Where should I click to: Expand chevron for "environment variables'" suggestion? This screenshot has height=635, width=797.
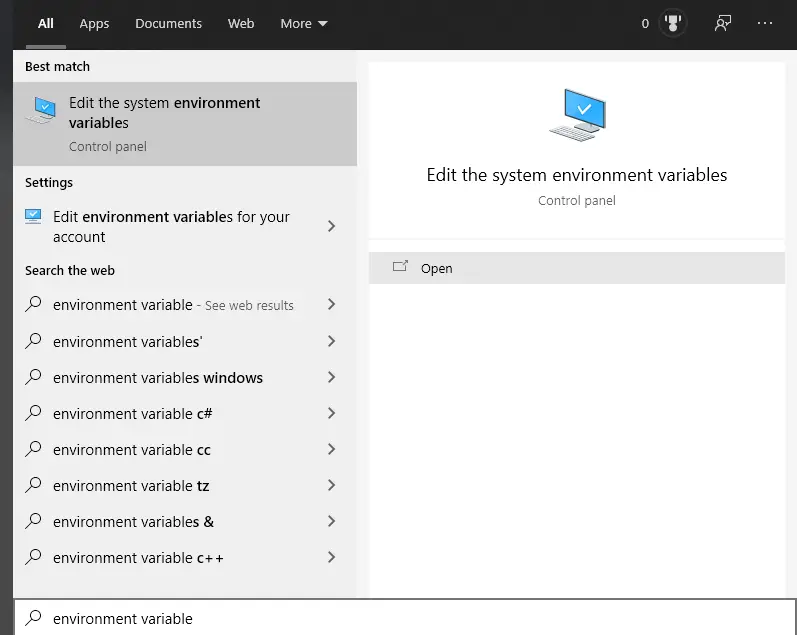331,341
